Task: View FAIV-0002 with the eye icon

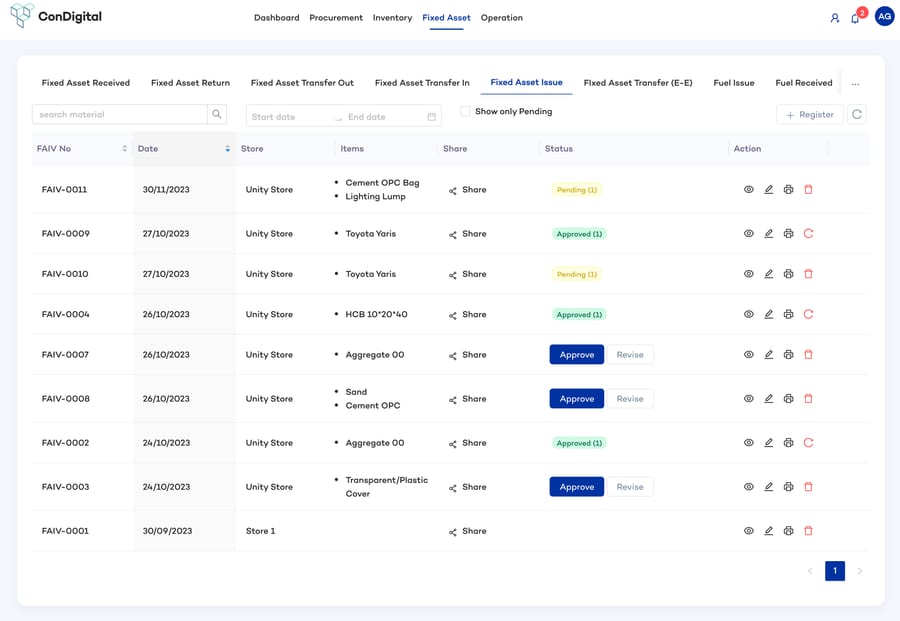Action: point(748,443)
